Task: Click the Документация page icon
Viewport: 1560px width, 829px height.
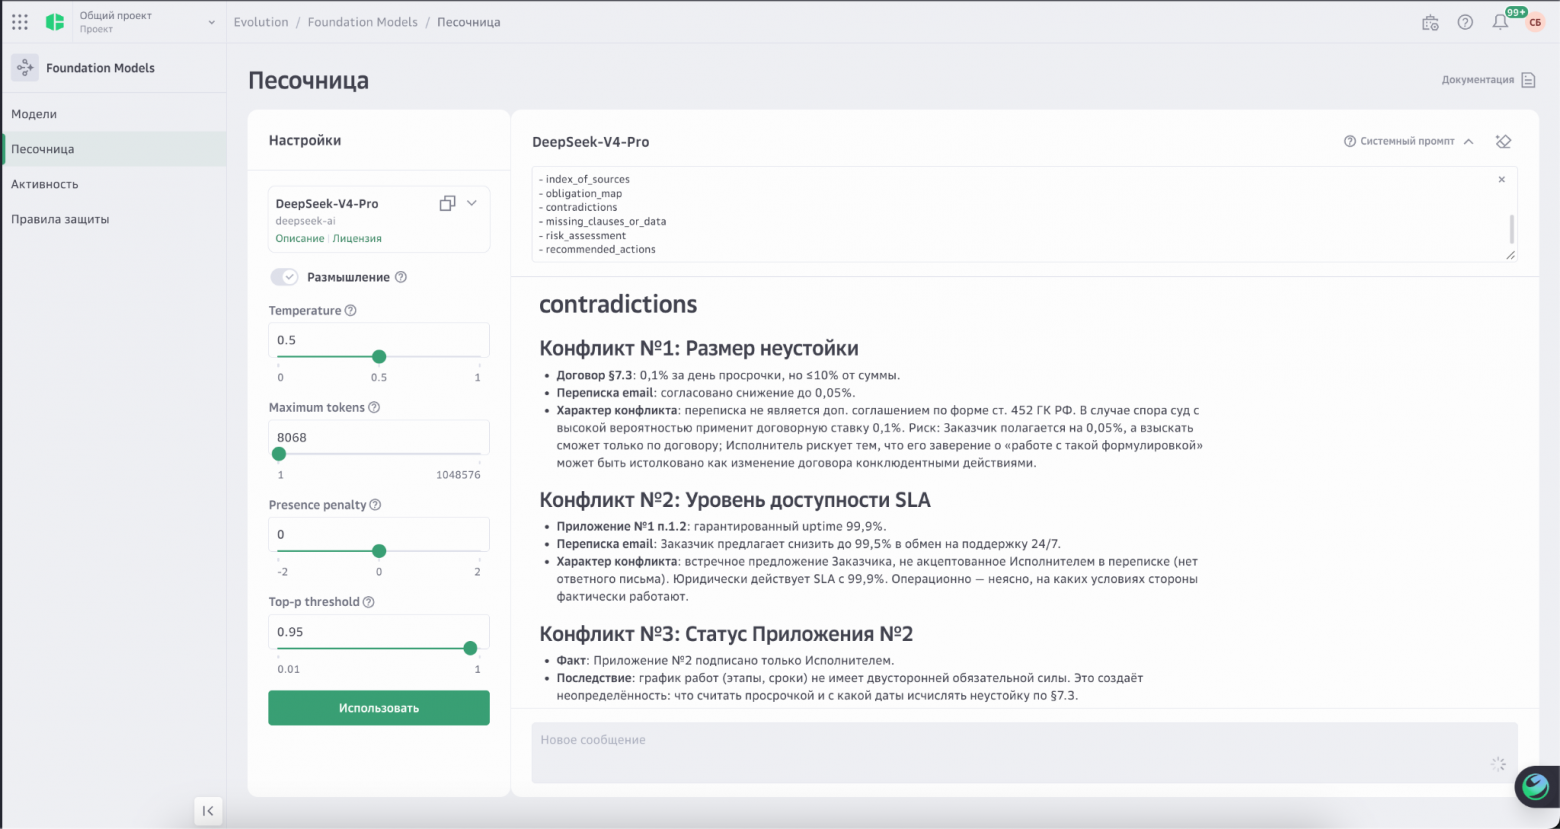Action: (x=1528, y=80)
